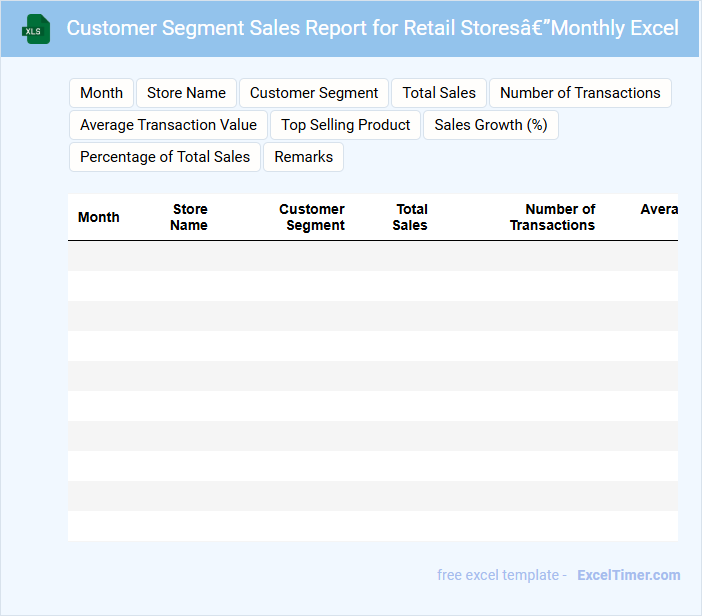This screenshot has height=616, width=702.
Task: Select Number of Transactions tag
Action: tap(580, 93)
